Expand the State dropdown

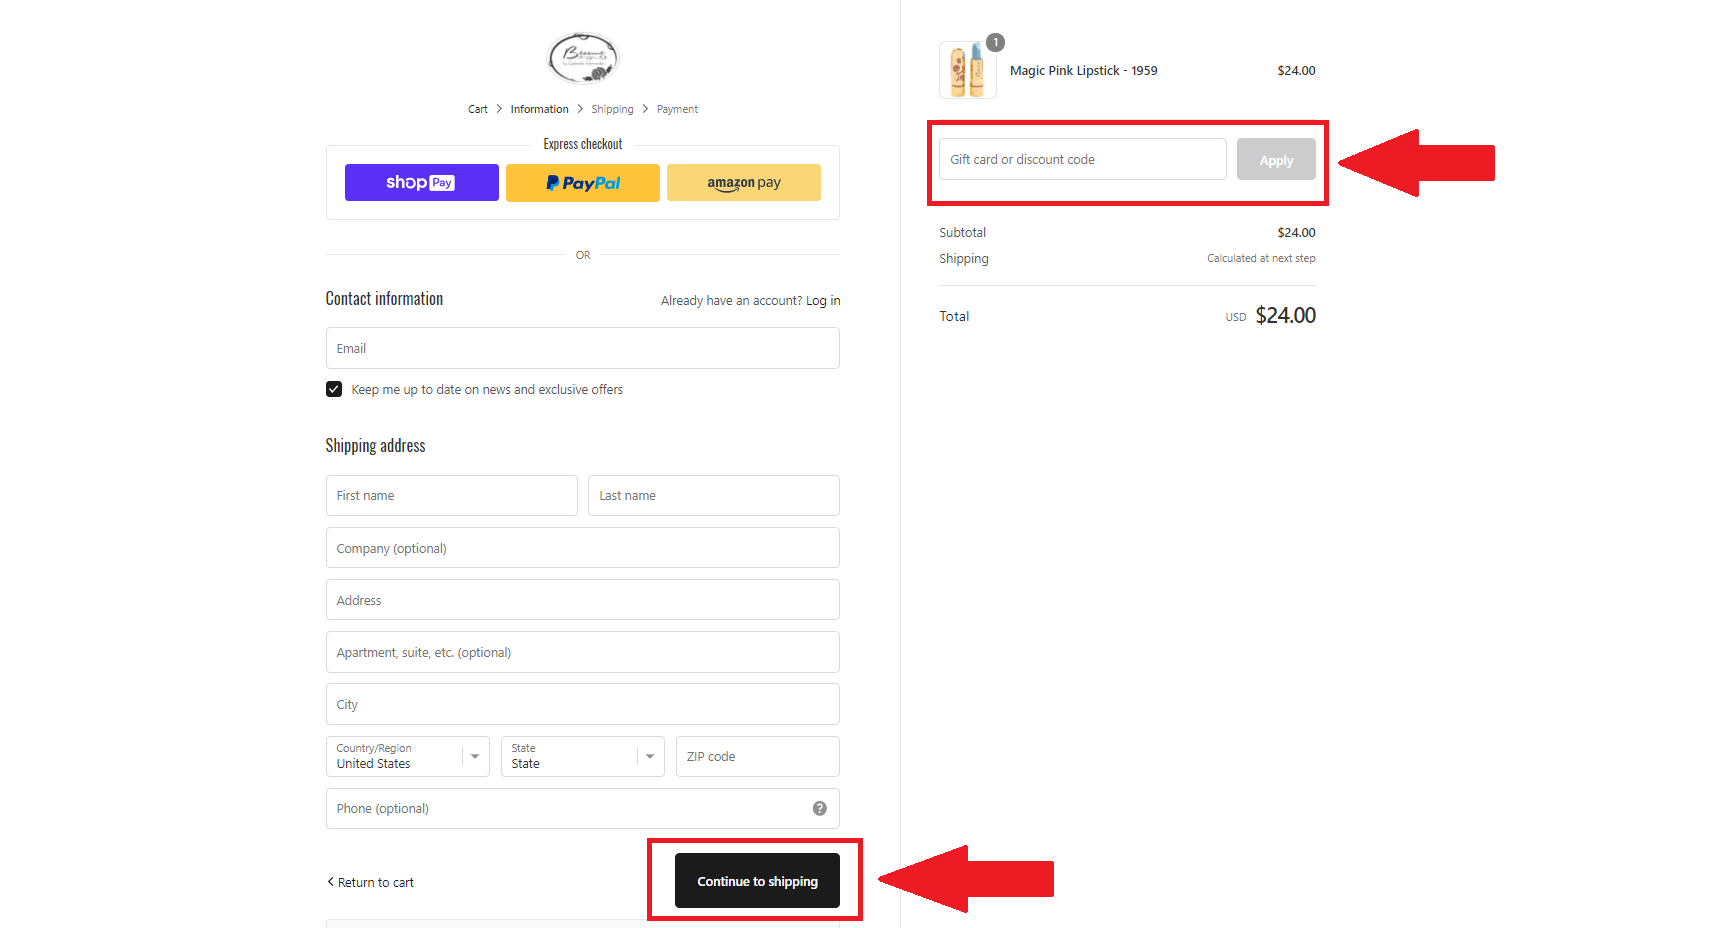(x=582, y=757)
